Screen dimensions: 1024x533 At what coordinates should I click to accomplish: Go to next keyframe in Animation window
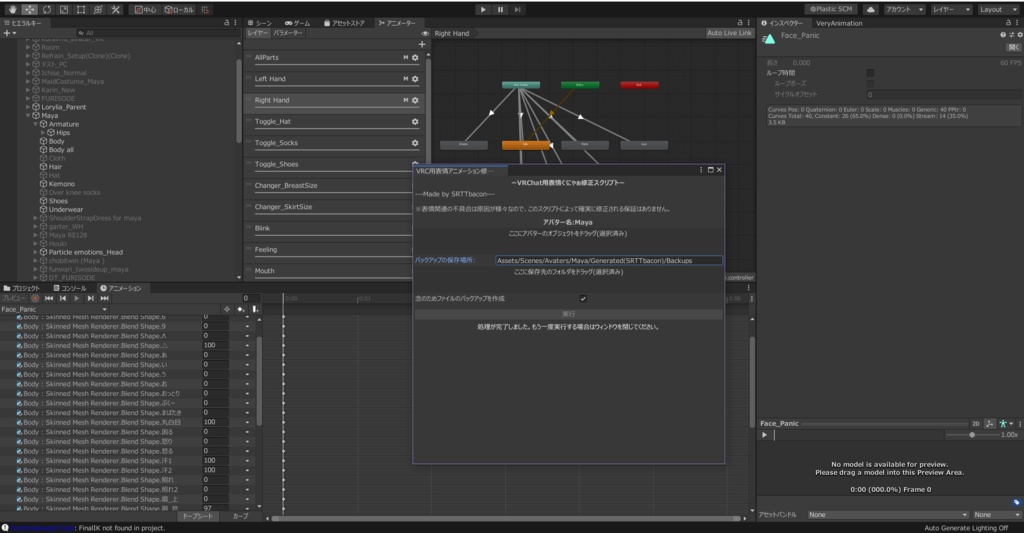point(90,299)
